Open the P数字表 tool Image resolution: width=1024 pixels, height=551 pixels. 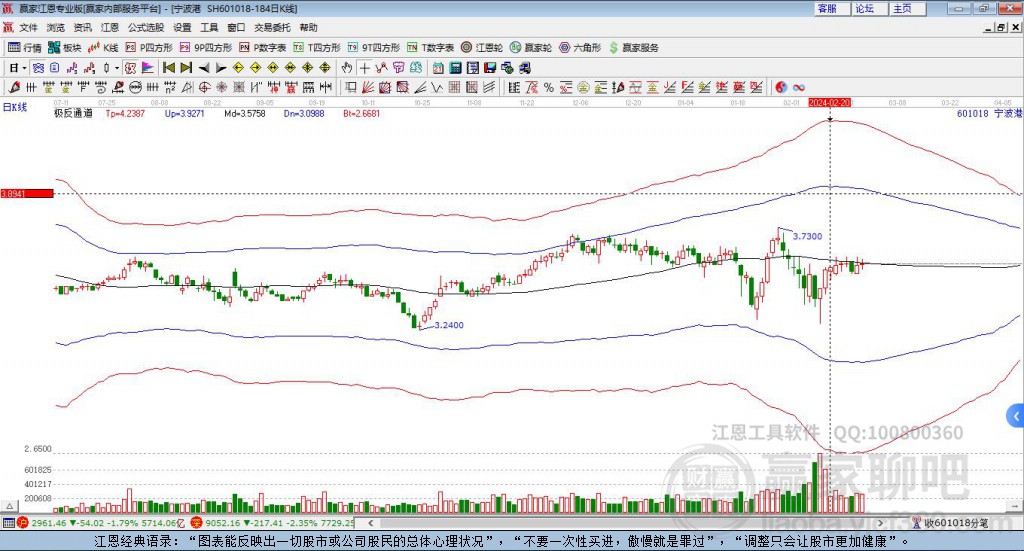pos(263,48)
